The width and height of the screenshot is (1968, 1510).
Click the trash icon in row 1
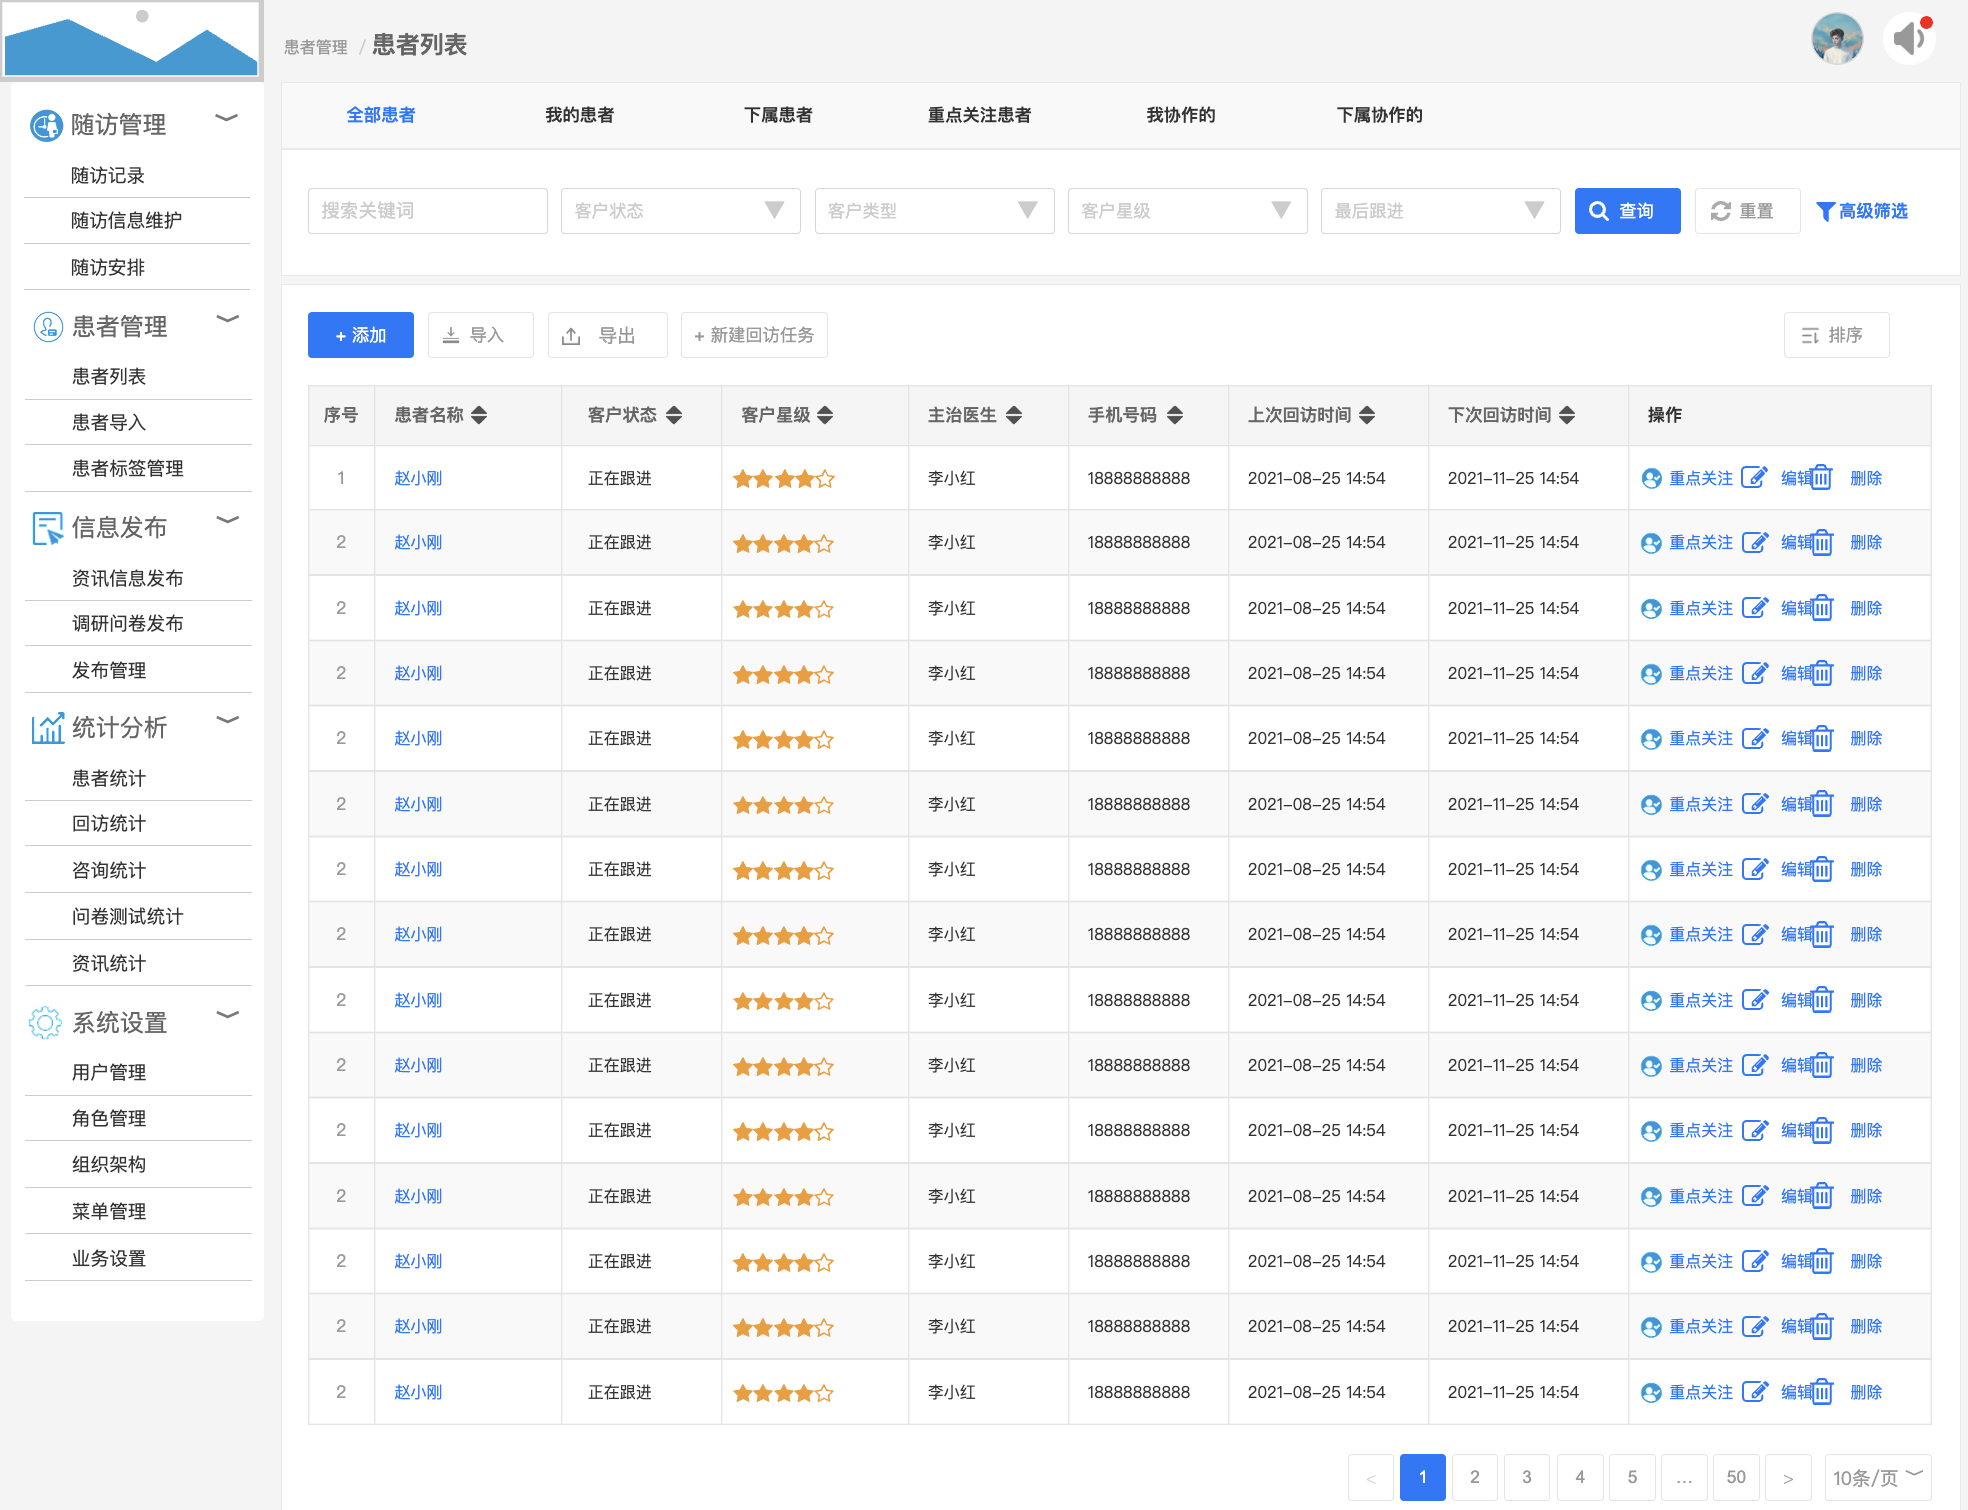point(1821,477)
